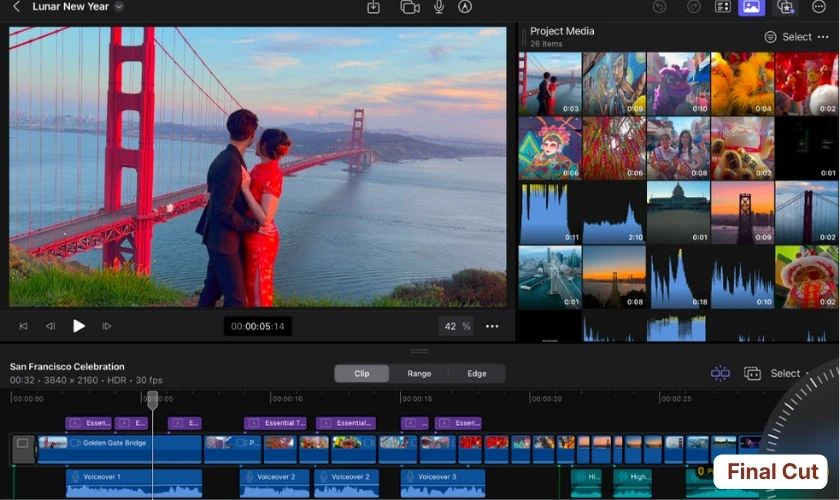Click the 00:00:15 ruler mark
The image size is (840, 500).
[417, 399]
